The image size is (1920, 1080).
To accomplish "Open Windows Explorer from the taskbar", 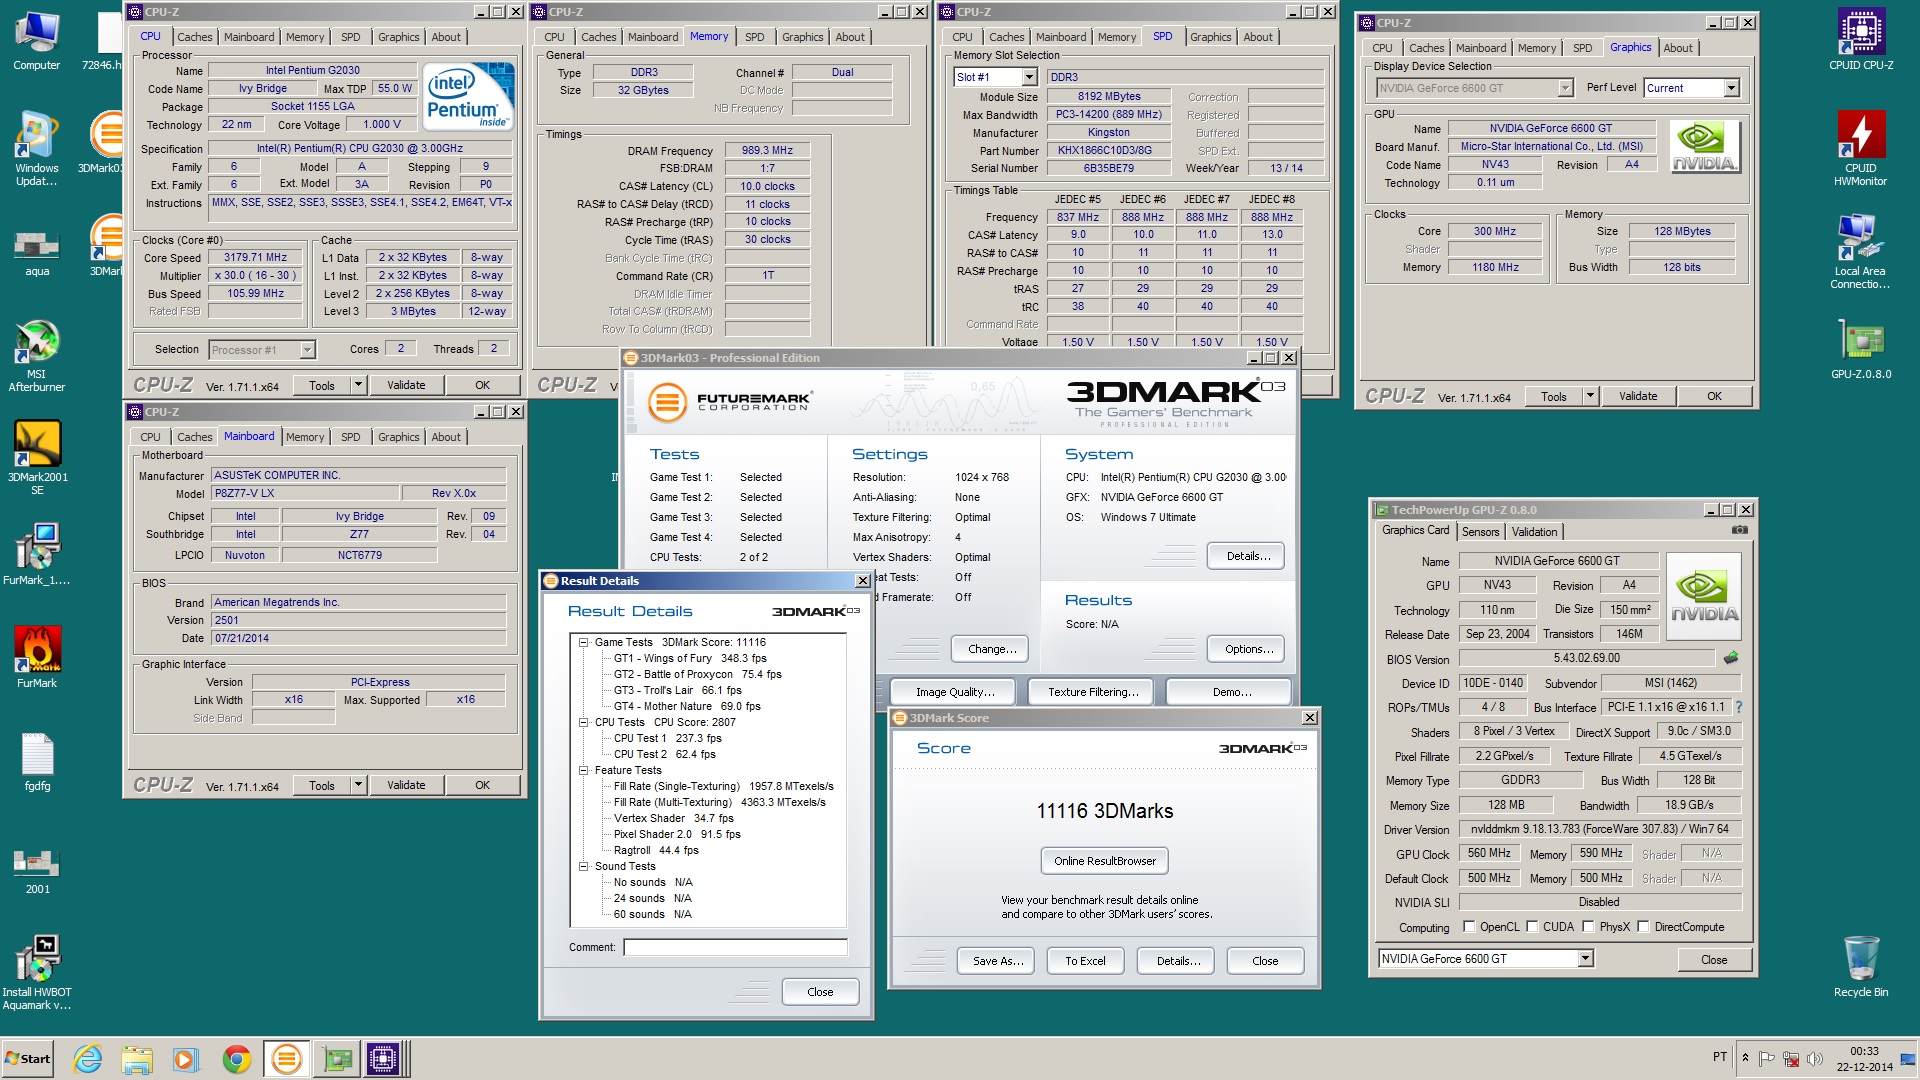I will [136, 1059].
